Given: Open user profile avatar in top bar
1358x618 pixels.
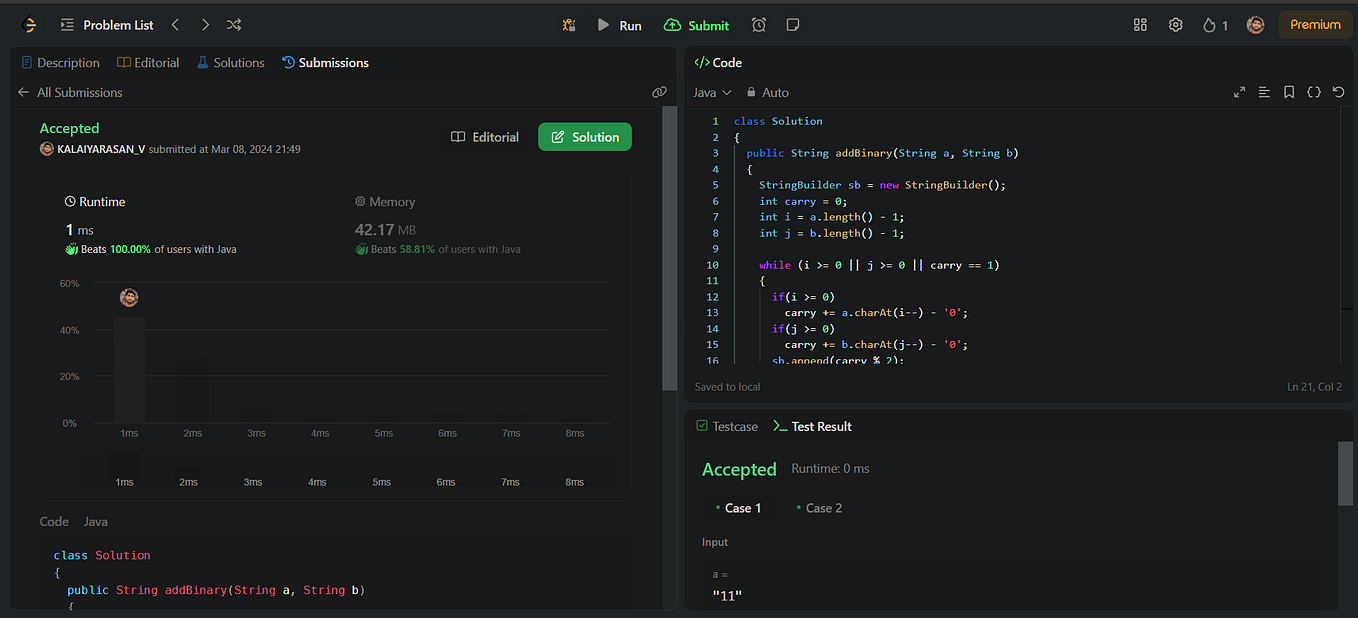Looking at the screenshot, I should (x=1255, y=25).
